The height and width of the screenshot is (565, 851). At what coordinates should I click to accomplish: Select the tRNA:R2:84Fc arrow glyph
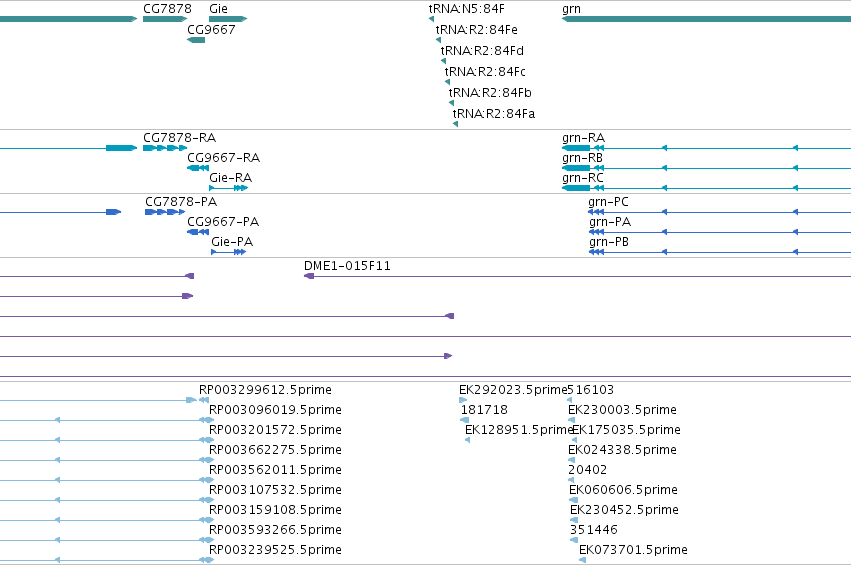pyautogui.click(x=447, y=82)
